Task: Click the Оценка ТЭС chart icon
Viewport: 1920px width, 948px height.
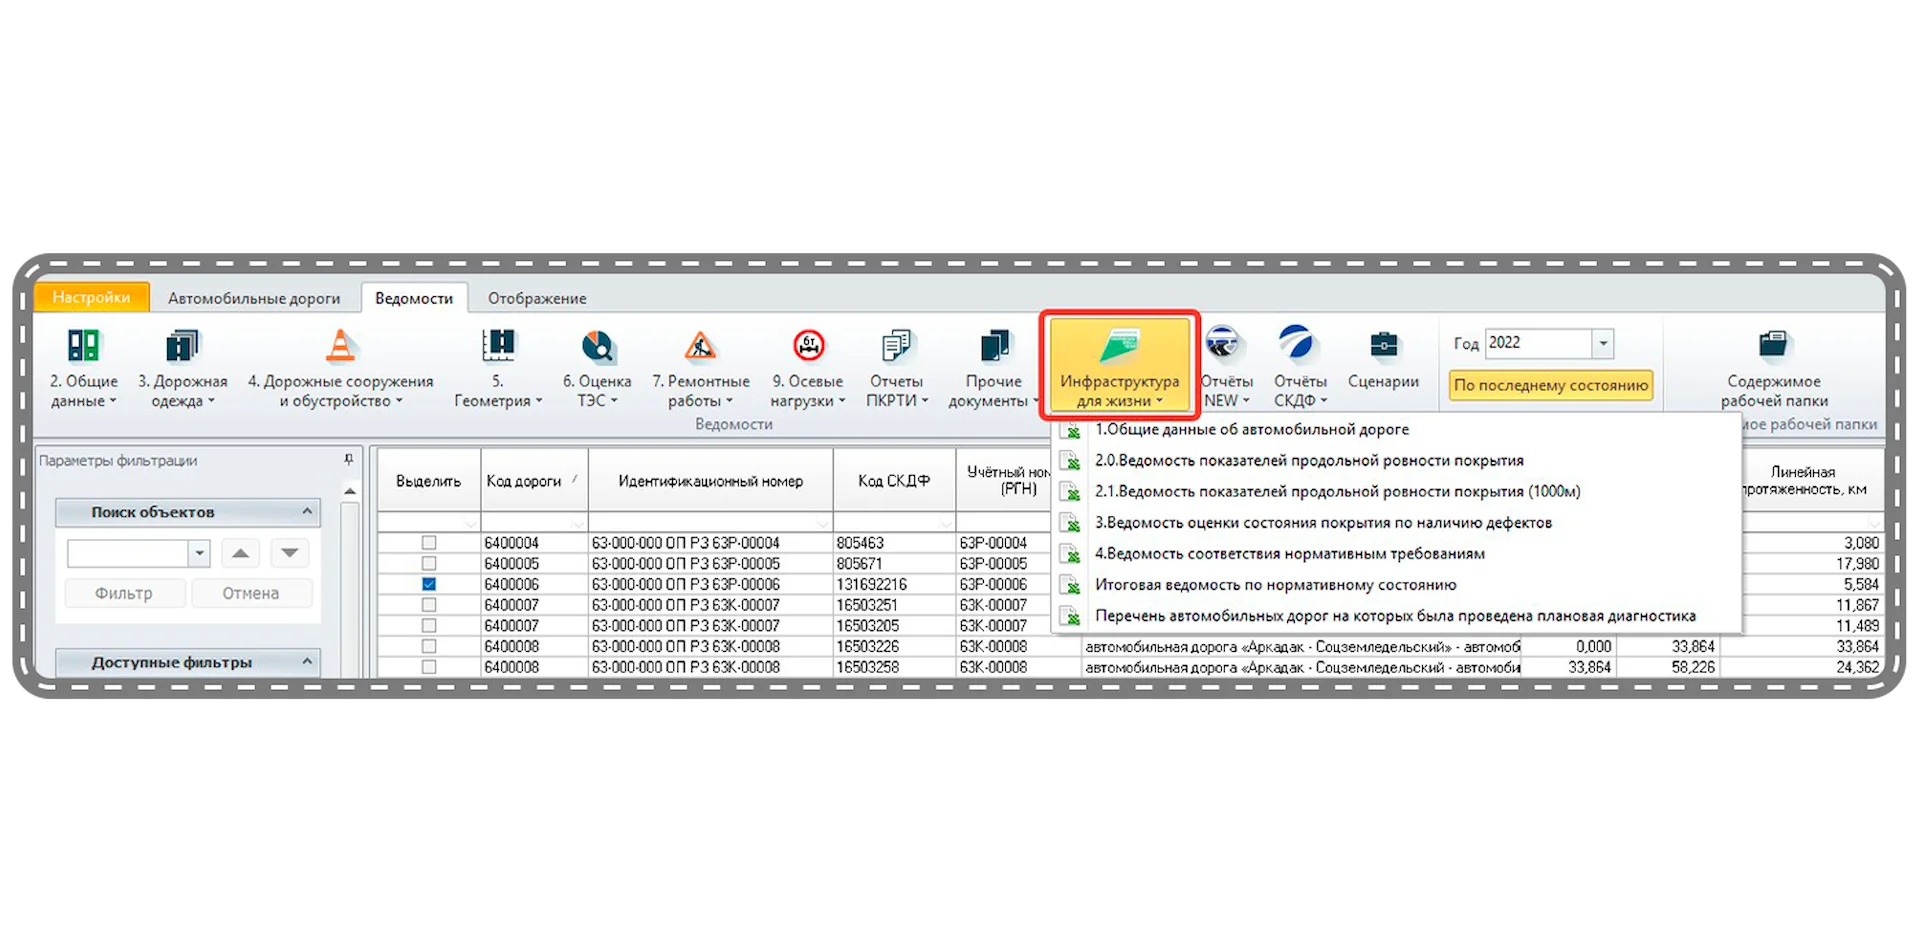Action: pyautogui.click(x=597, y=347)
